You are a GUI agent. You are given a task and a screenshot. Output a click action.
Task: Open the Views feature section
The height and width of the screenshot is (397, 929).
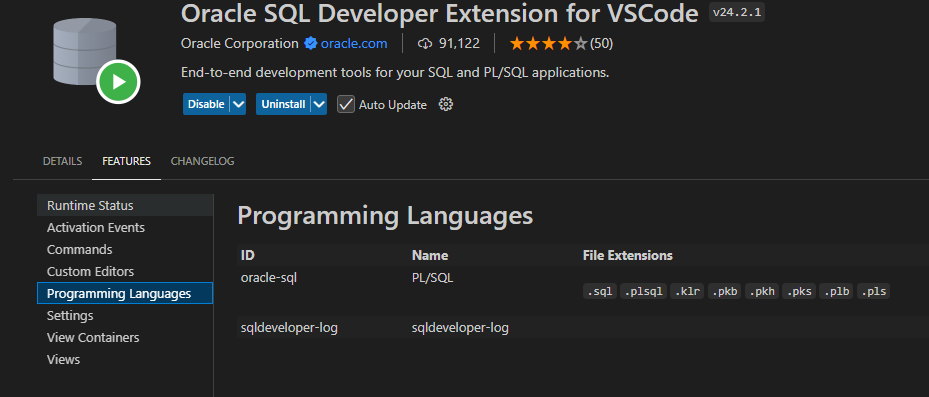pos(125,359)
